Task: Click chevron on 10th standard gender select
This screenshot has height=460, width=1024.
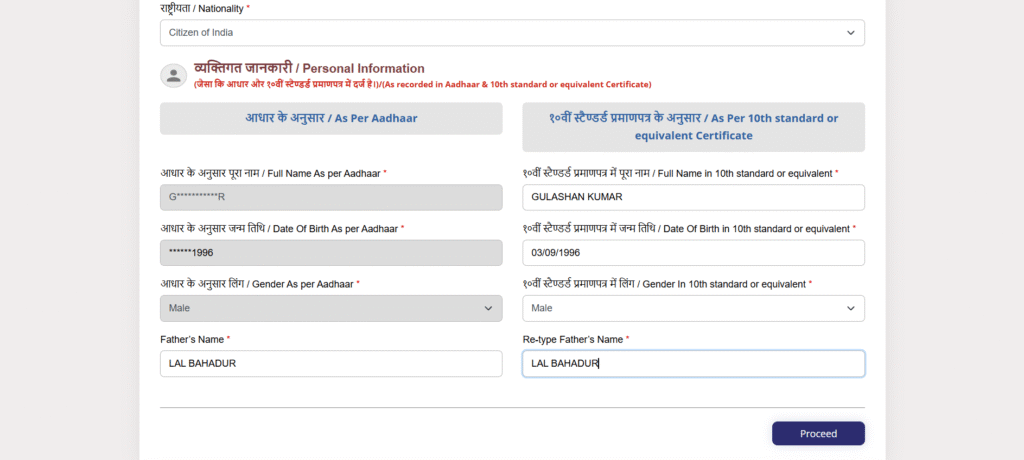Action: pyautogui.click(x=851, y=308)
